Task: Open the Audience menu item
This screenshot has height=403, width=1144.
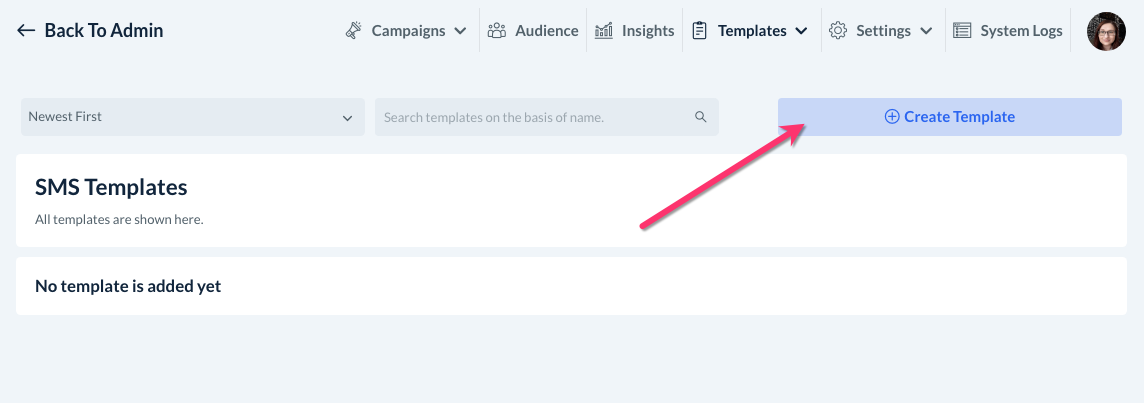Action: (x=546, y=31)
